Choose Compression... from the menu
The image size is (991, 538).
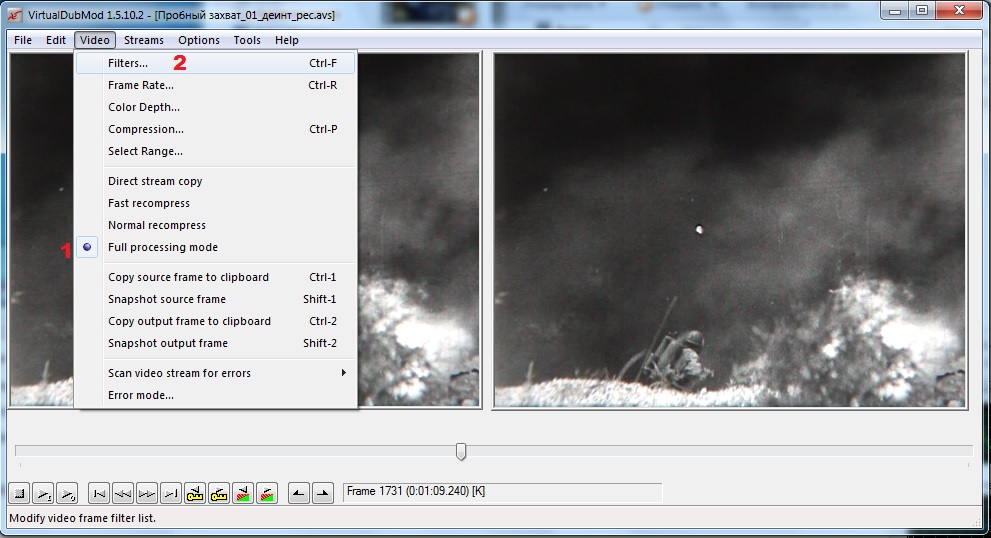point(216,129)
